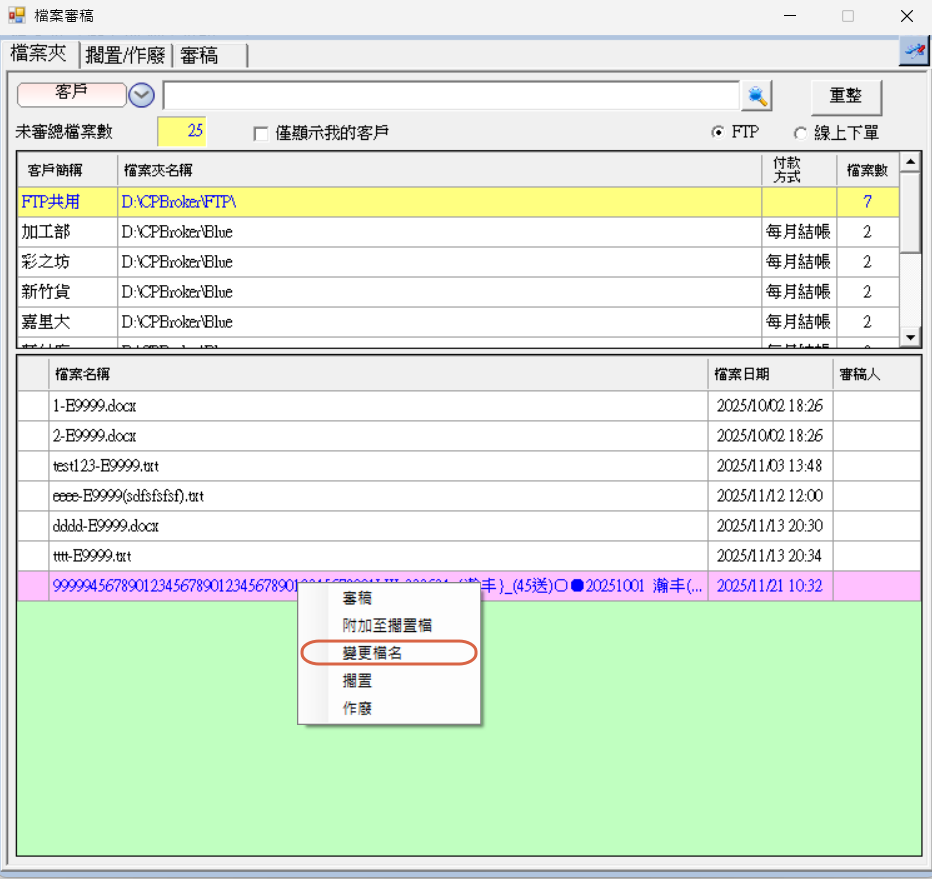This screenshot has height=879, width=932.
Task: Enable the 僅顯示我的客戶 checkbox
Action: coord(262,133)
